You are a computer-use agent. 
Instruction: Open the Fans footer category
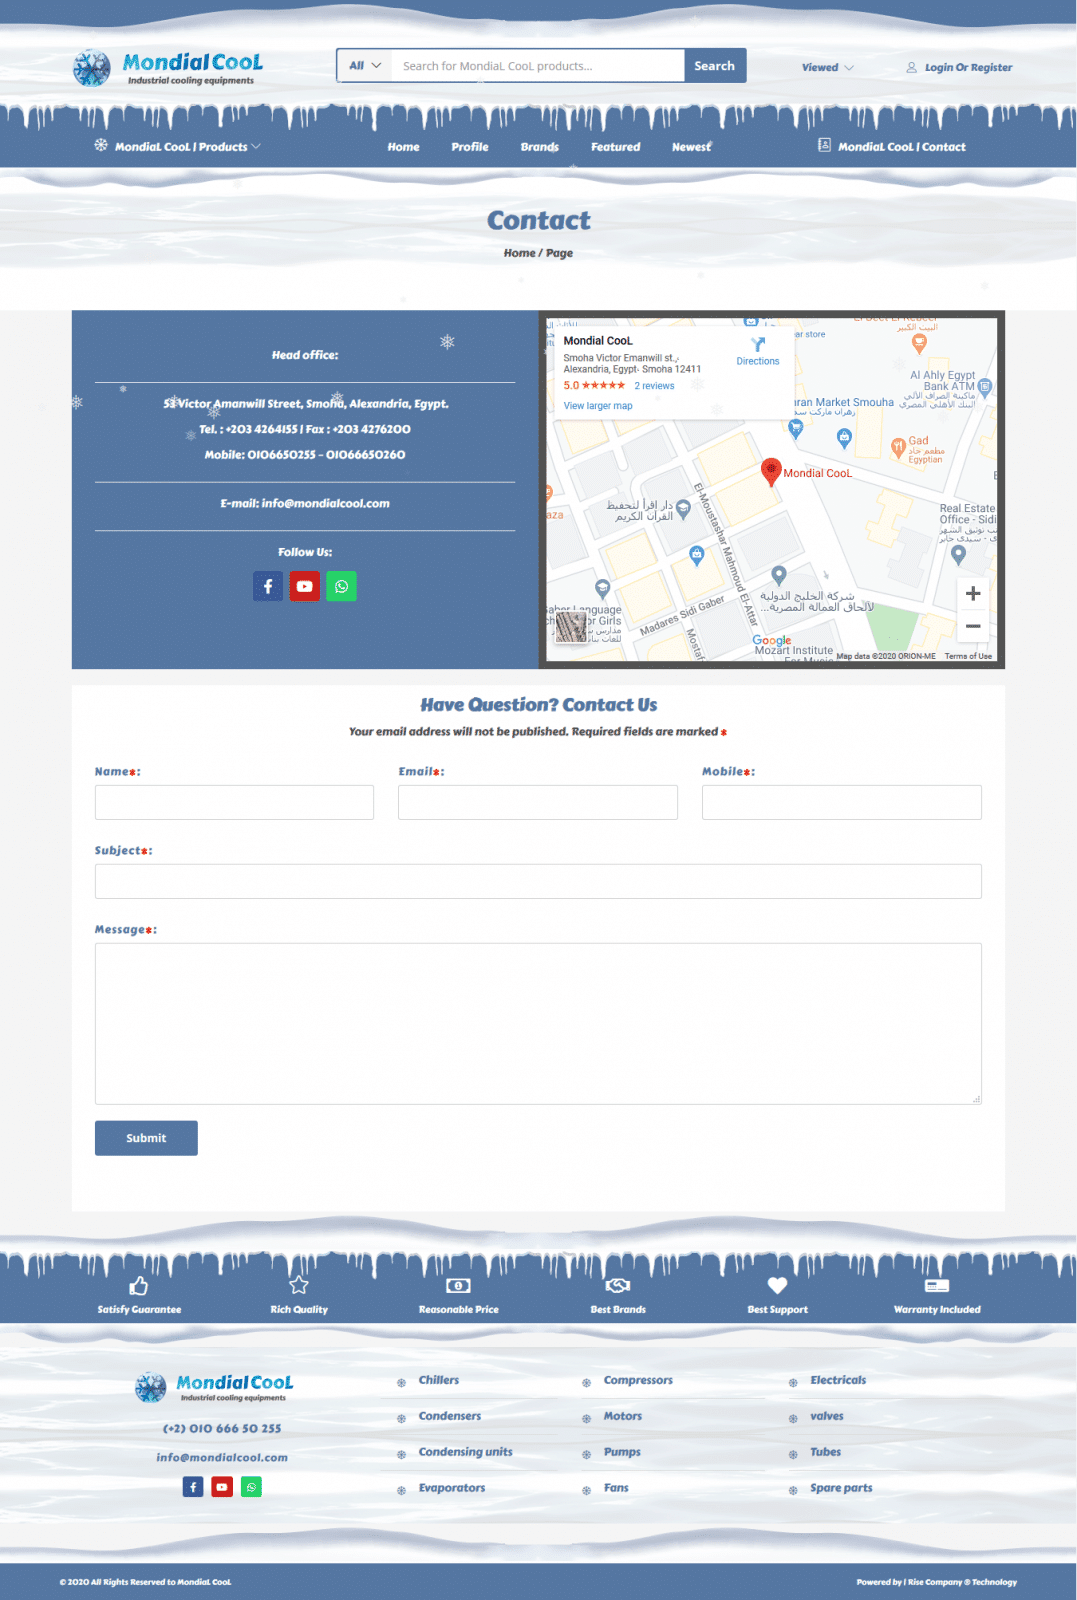(x=616, y=1488)
